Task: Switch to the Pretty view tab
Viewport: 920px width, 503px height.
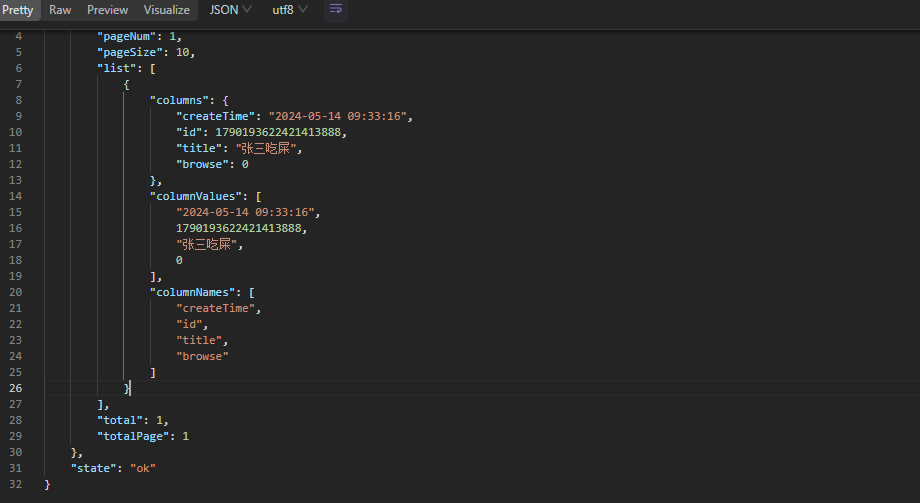Action: 18,10
